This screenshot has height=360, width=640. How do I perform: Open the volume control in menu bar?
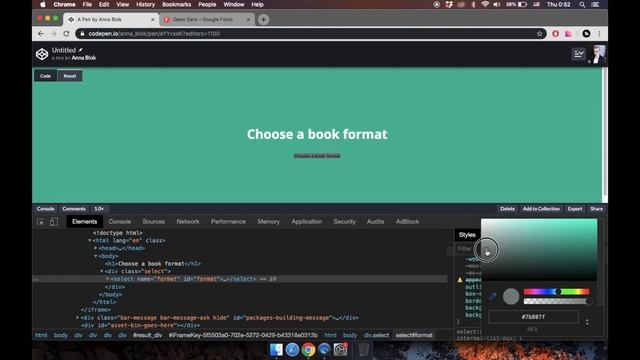(496, 4)
